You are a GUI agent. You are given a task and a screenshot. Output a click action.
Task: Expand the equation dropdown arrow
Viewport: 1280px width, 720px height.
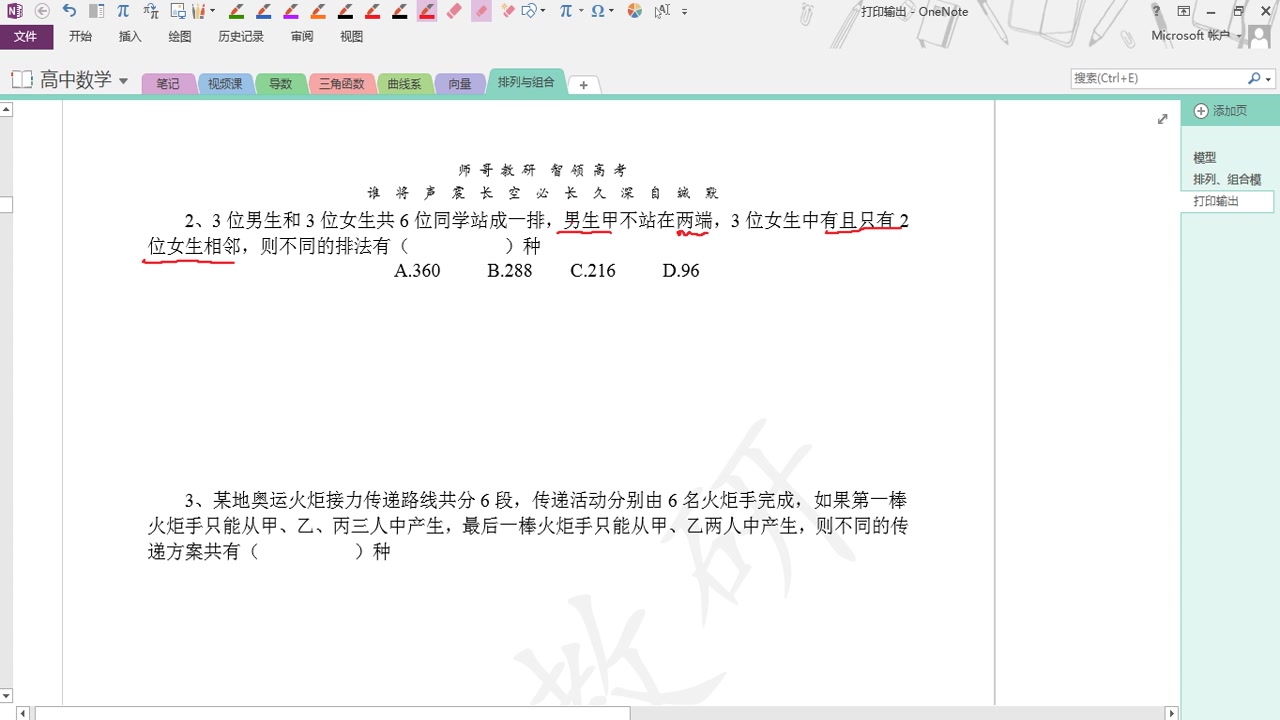(580, 11)
